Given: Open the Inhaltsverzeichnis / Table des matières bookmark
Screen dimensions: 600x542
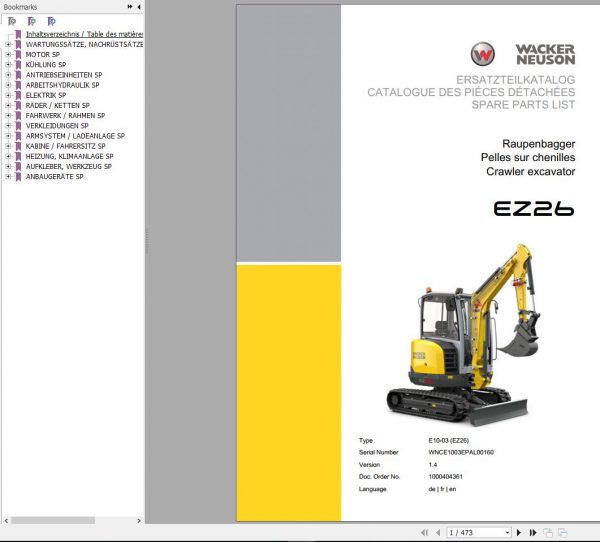Looking at the screenshot, I should (84, 34).
